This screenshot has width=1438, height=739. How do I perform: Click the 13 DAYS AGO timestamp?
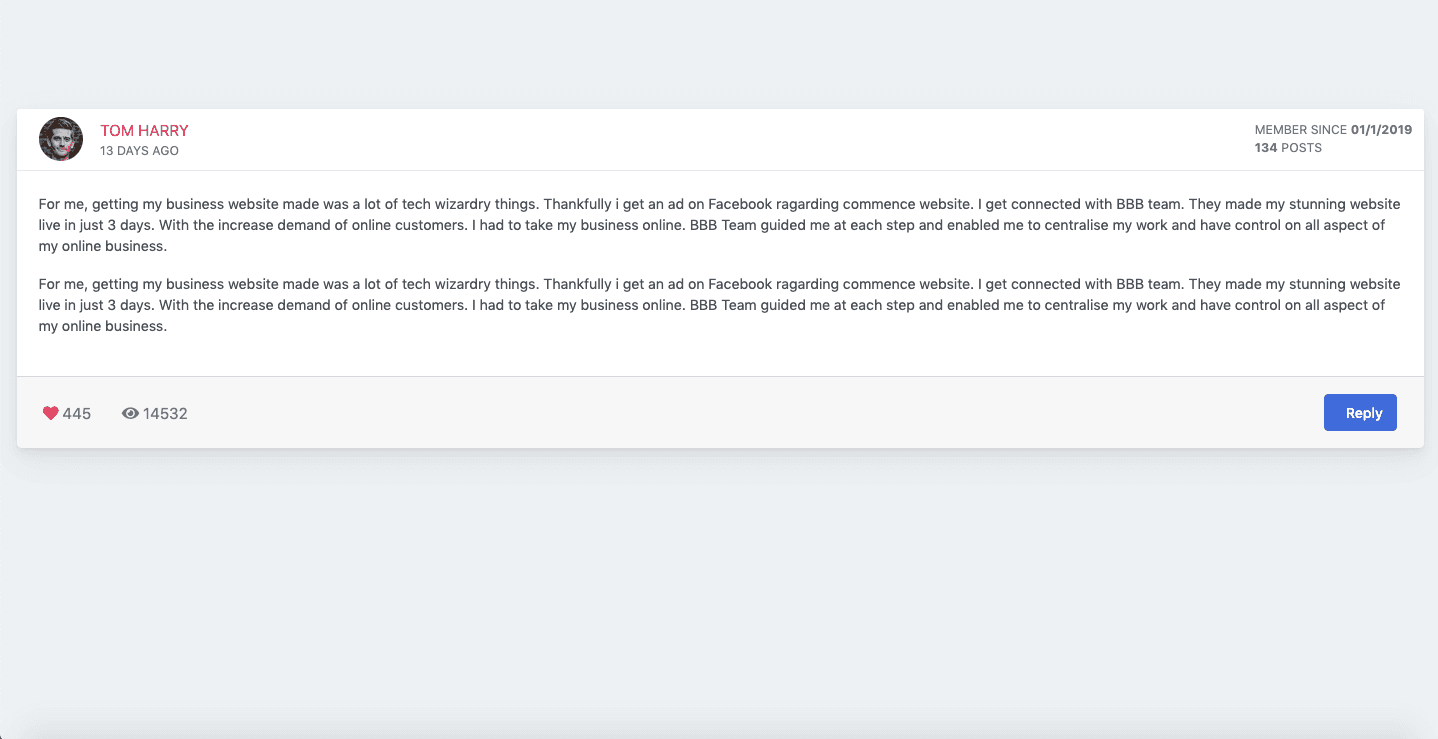139,150
